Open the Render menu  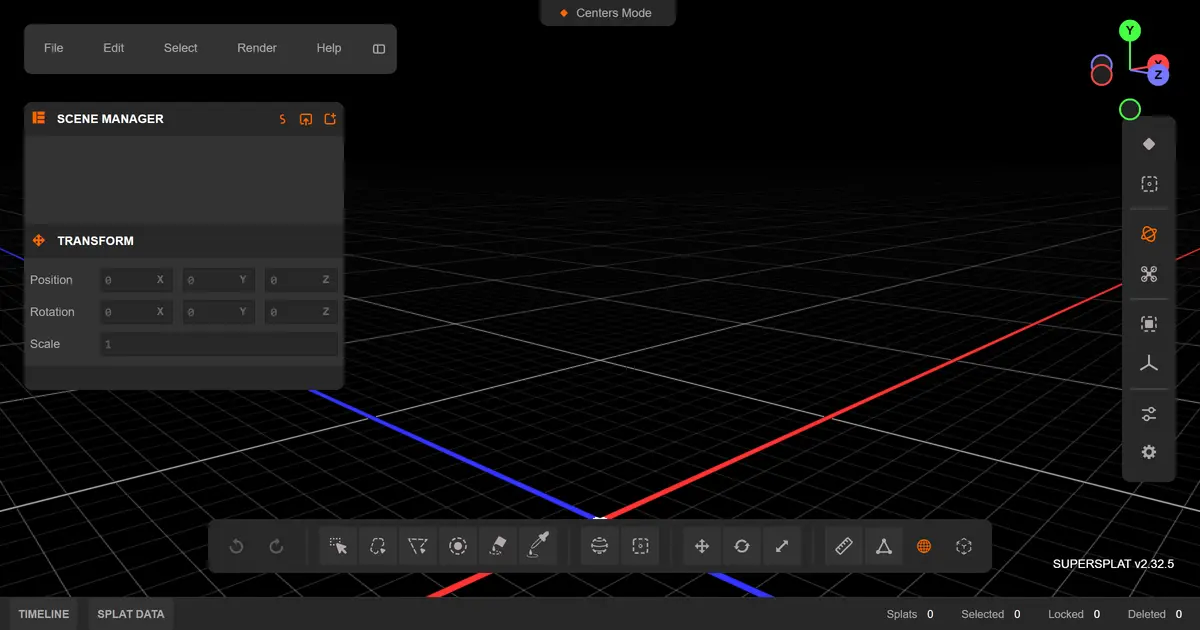point(257,48)
